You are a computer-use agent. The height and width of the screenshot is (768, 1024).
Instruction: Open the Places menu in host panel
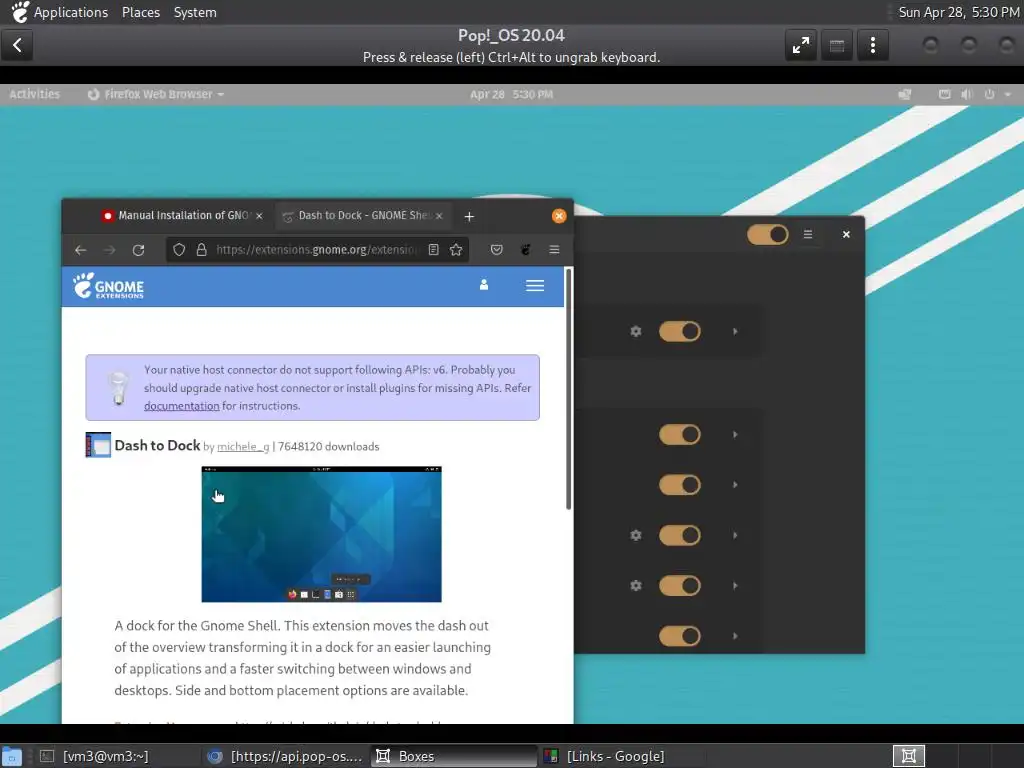tap(140, 12)
